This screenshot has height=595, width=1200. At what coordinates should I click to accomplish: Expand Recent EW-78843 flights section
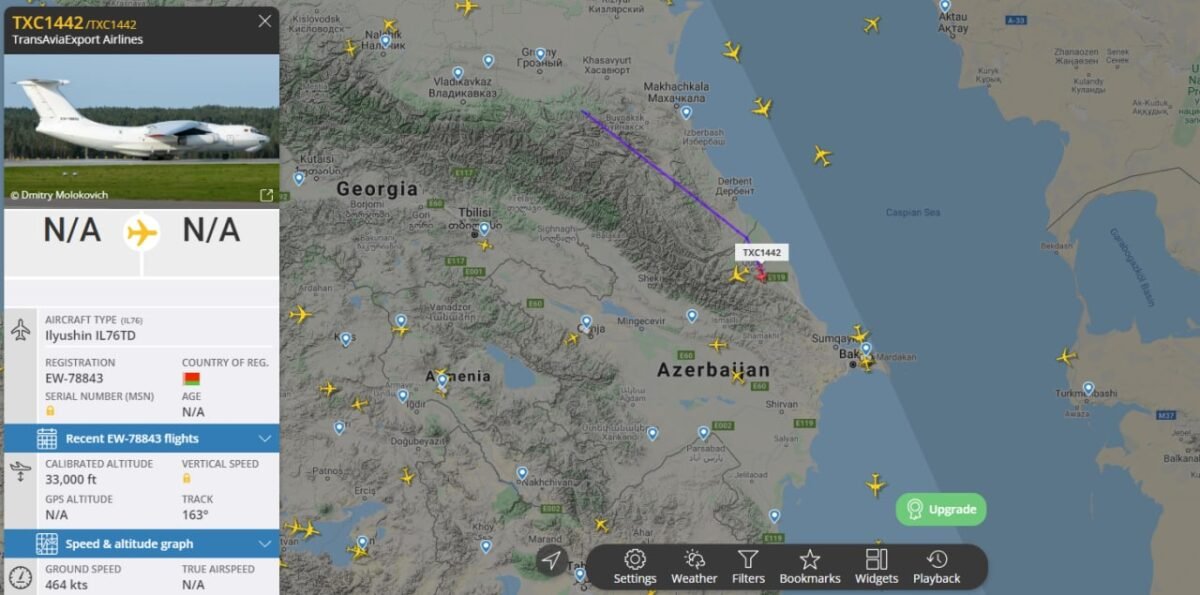click(x=142, y=438)
